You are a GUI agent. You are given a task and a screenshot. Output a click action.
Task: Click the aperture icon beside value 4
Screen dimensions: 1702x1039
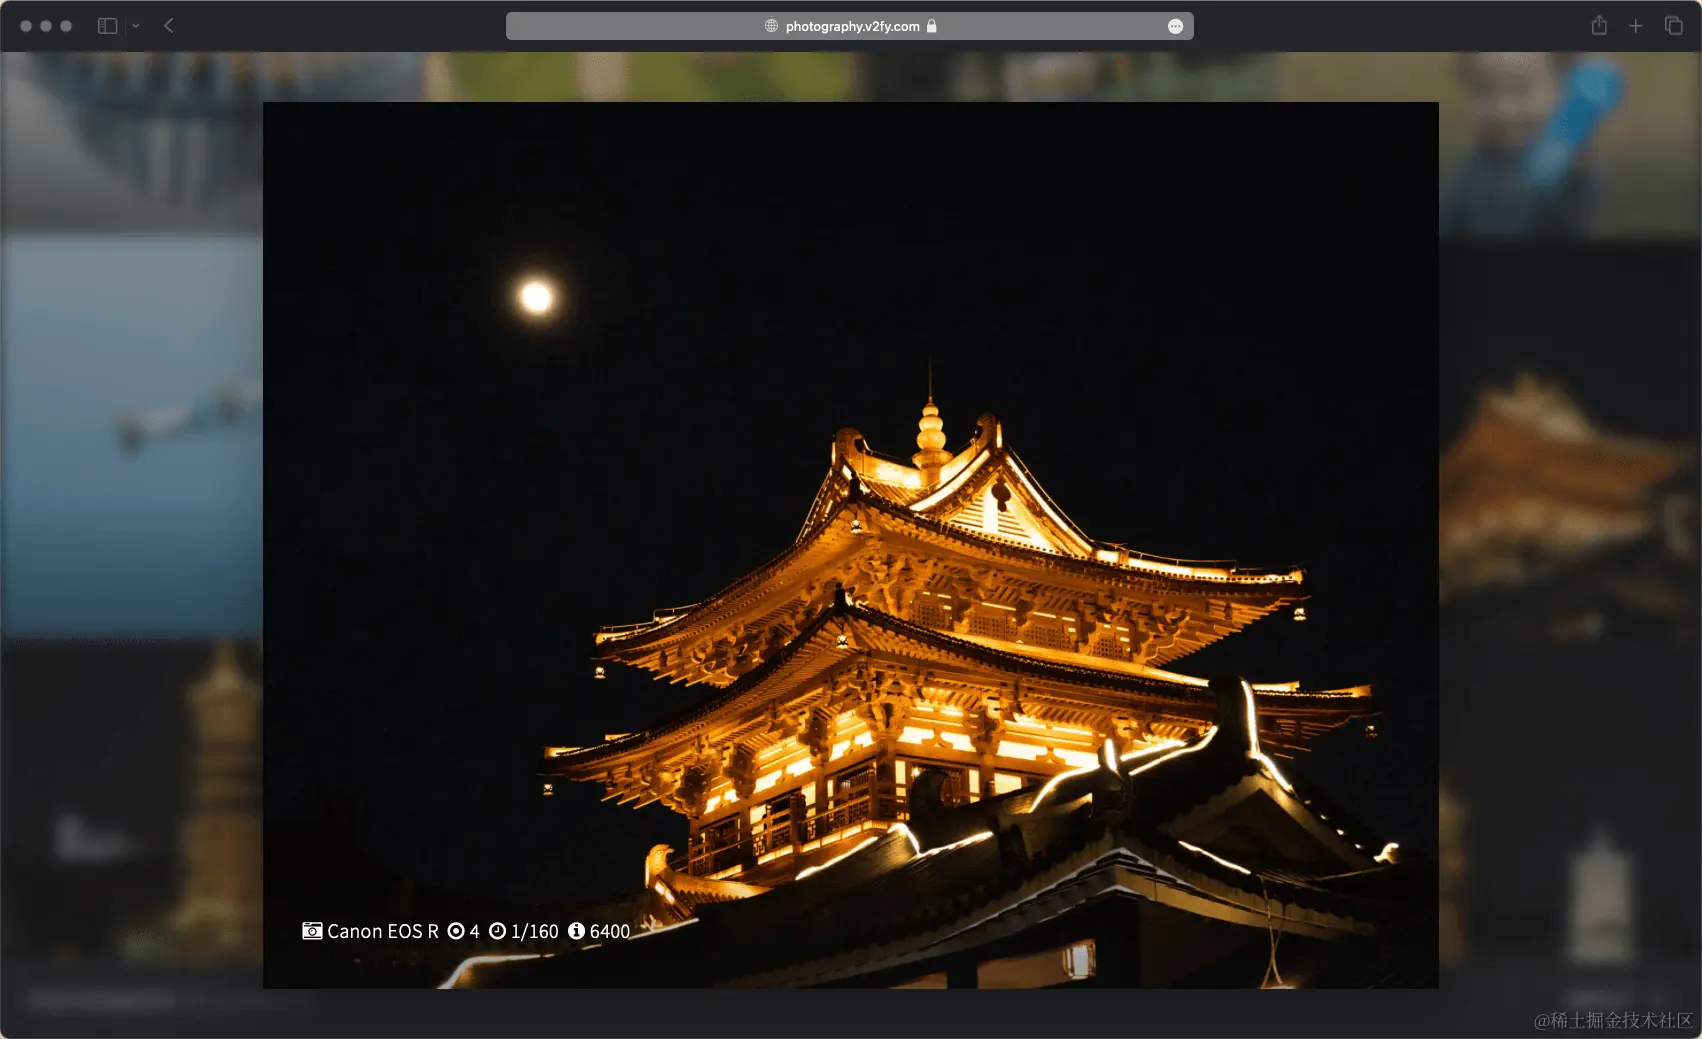[x=456, y=931]
